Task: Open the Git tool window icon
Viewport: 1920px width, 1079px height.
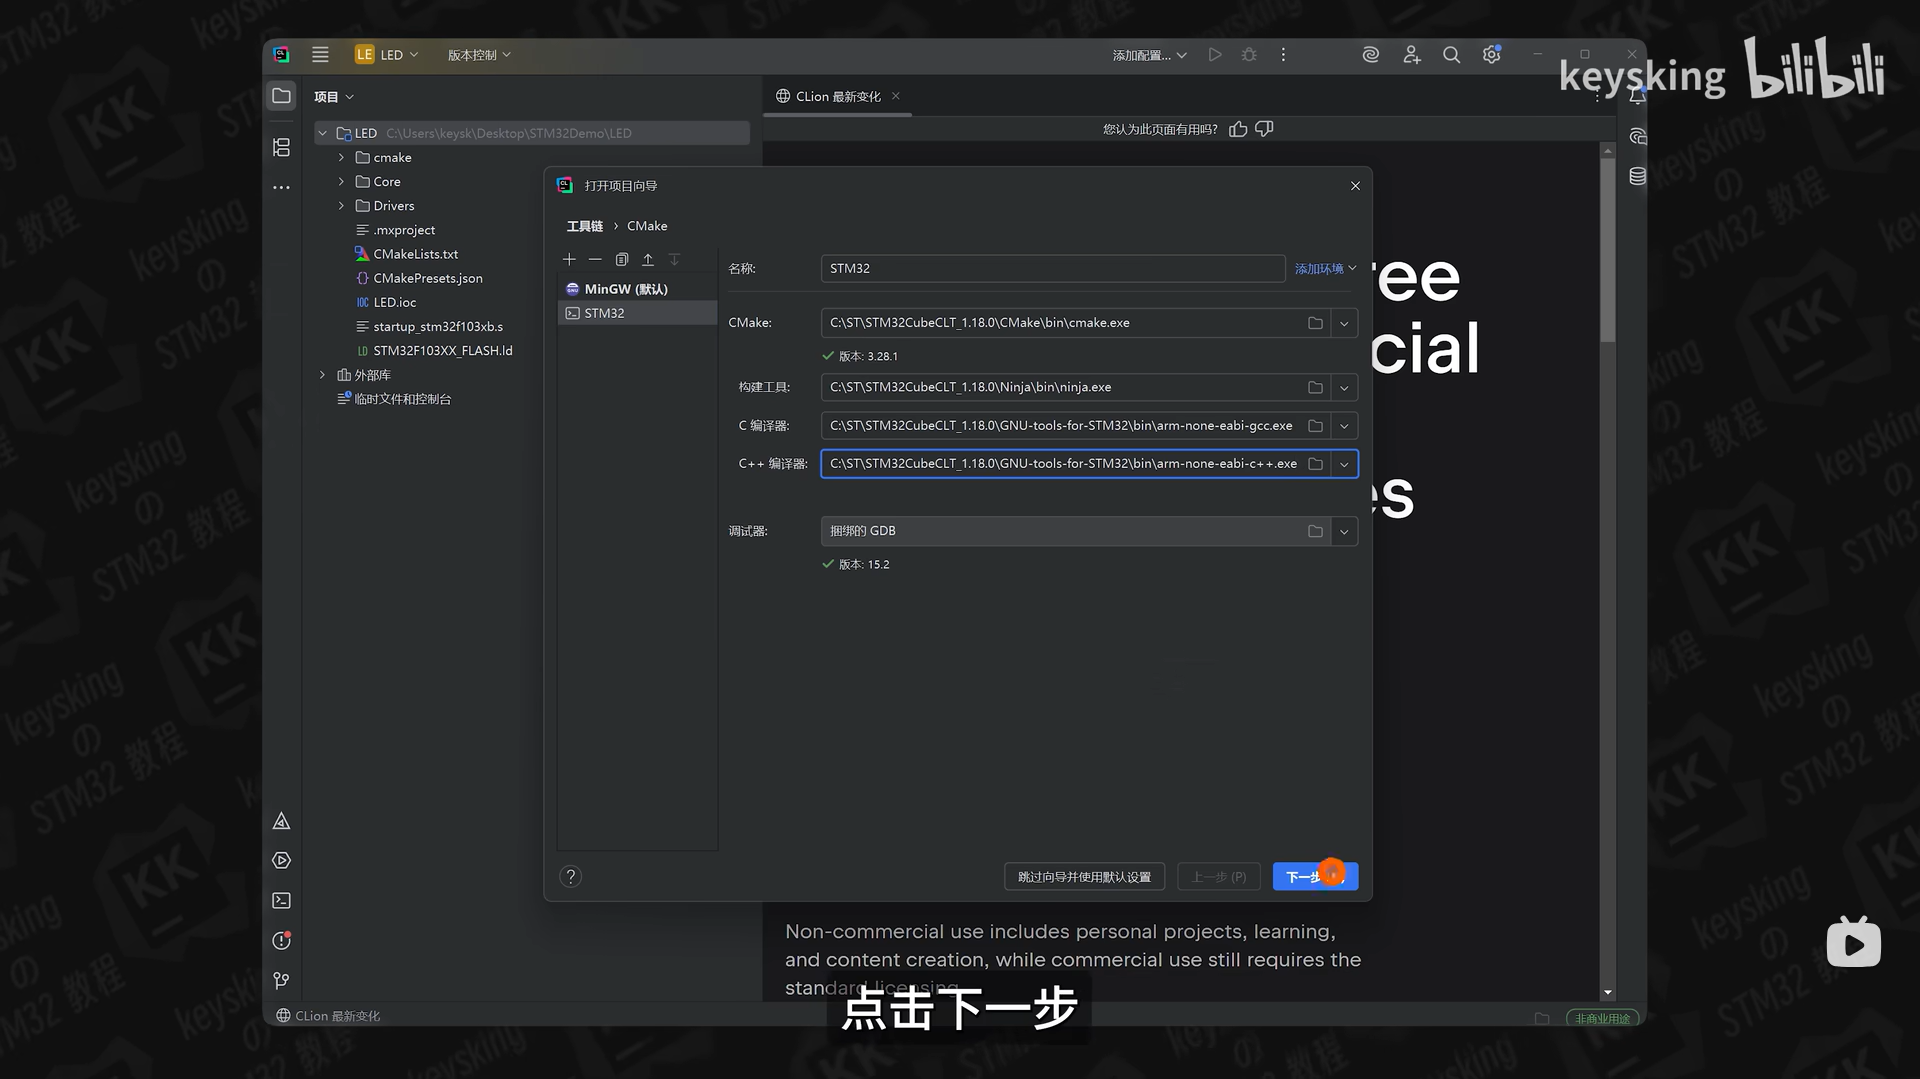Action: (x=282, y=981)
